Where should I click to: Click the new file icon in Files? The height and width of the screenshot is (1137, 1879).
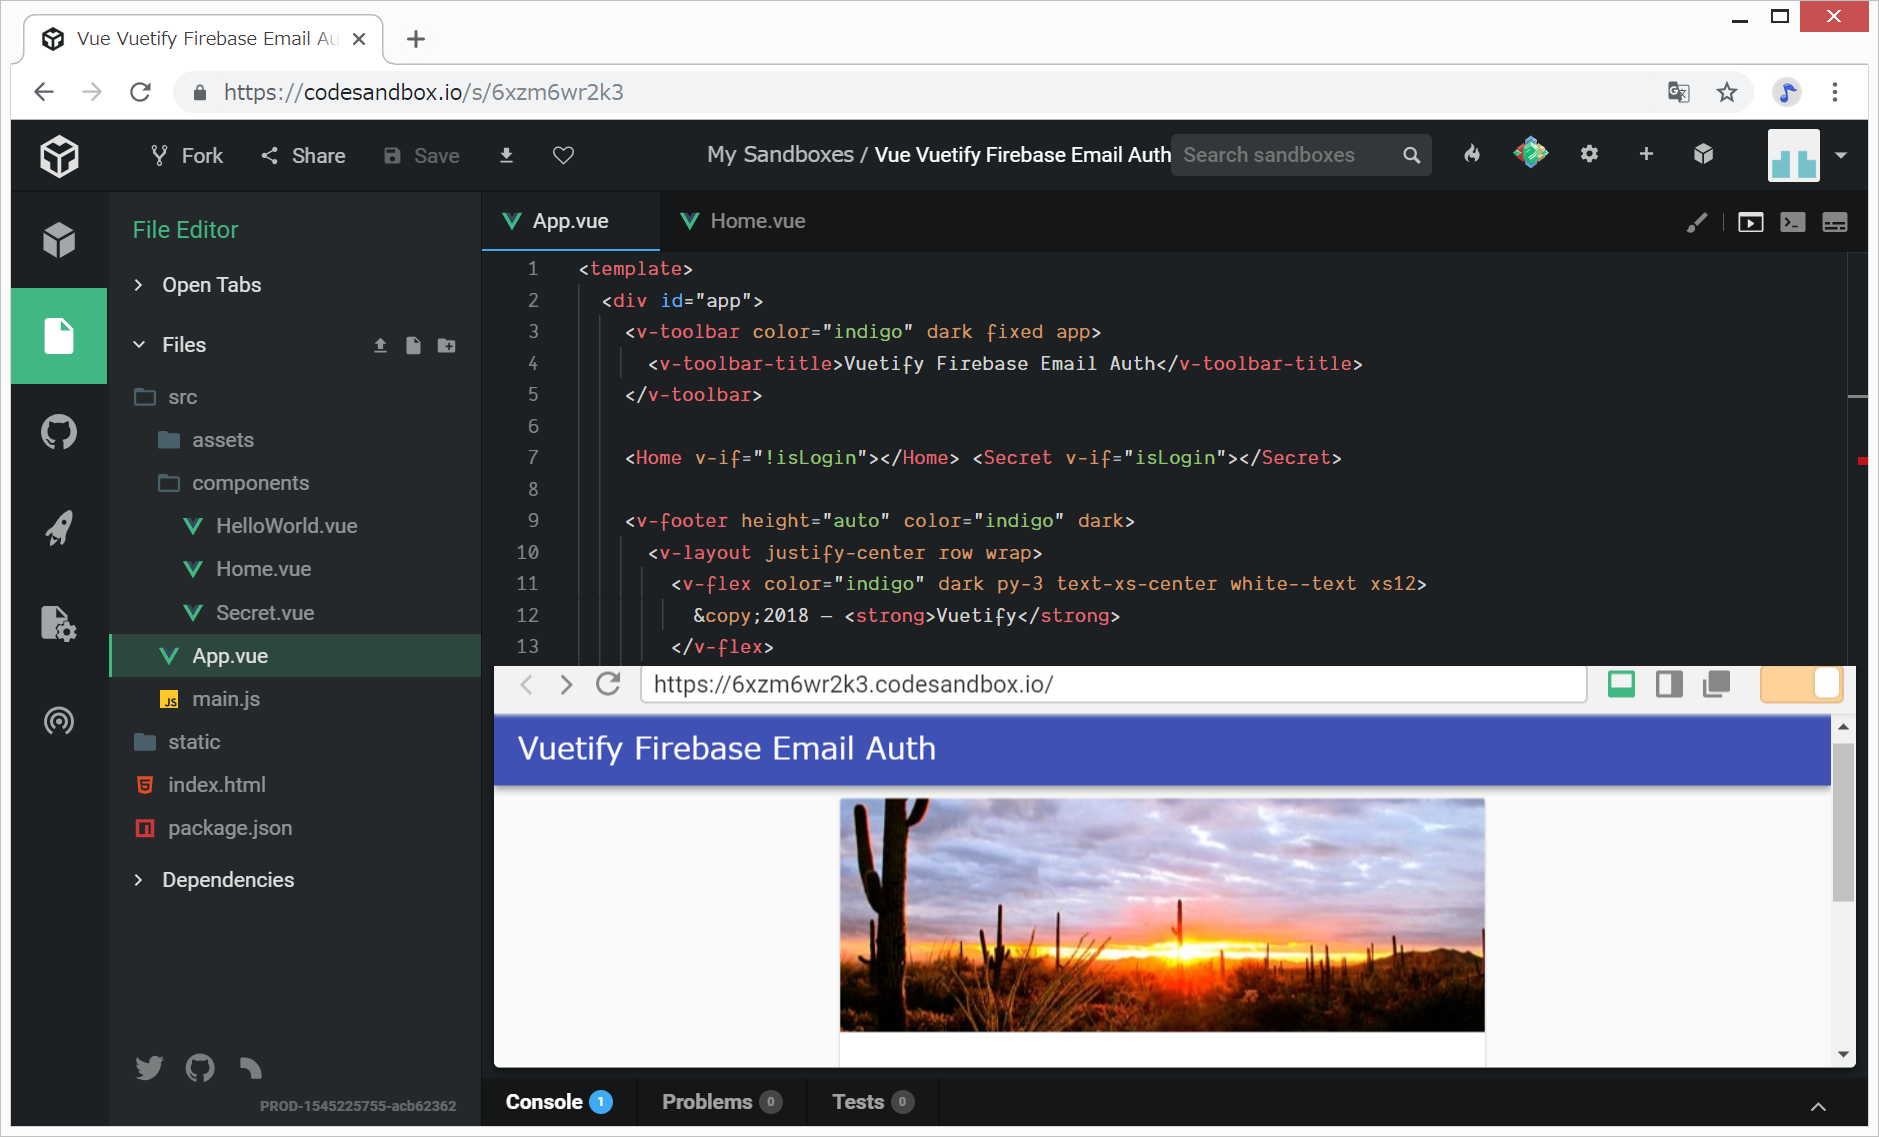[413, 345]
